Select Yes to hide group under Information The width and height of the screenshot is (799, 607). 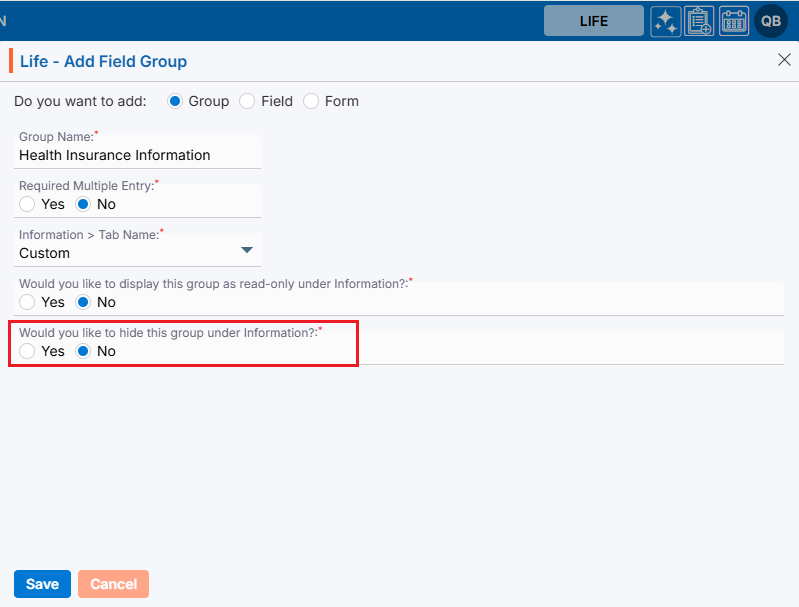27,351
